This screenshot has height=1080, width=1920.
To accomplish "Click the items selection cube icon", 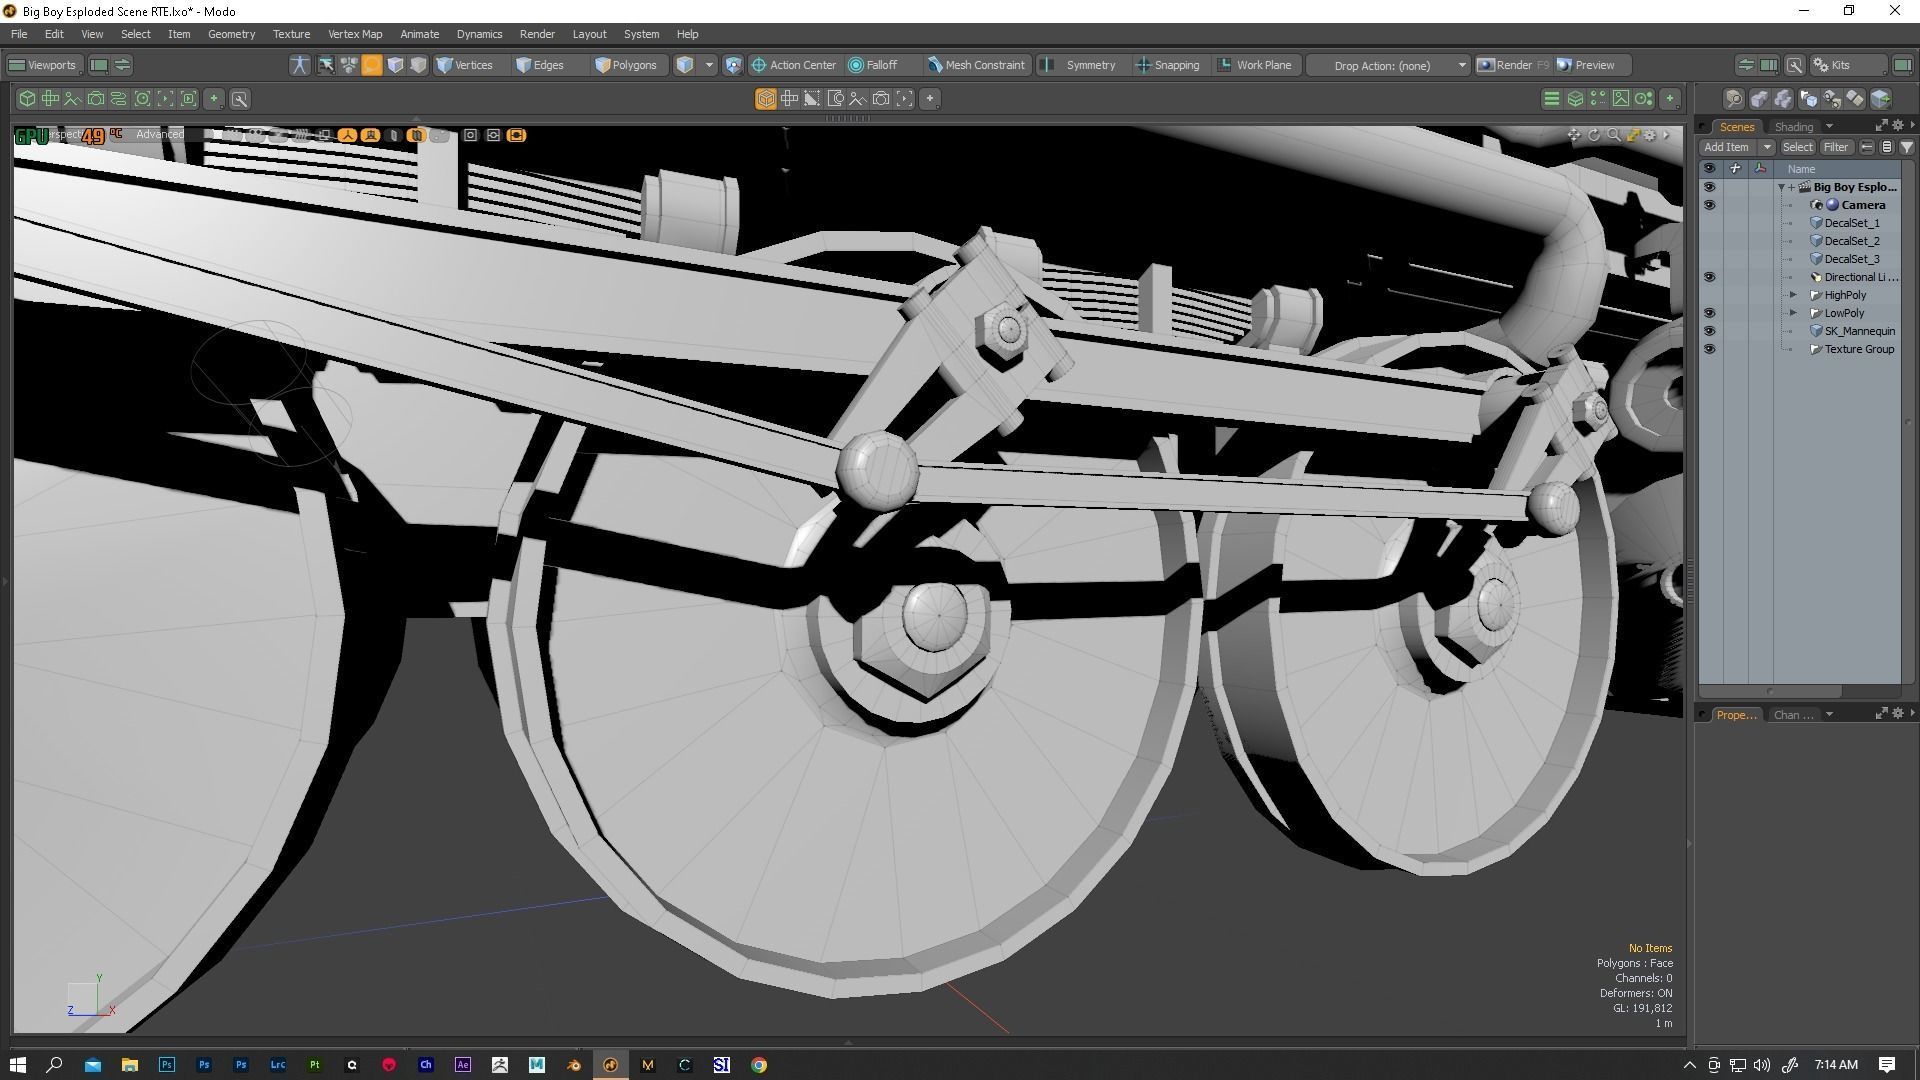I will tap(685, 65).
